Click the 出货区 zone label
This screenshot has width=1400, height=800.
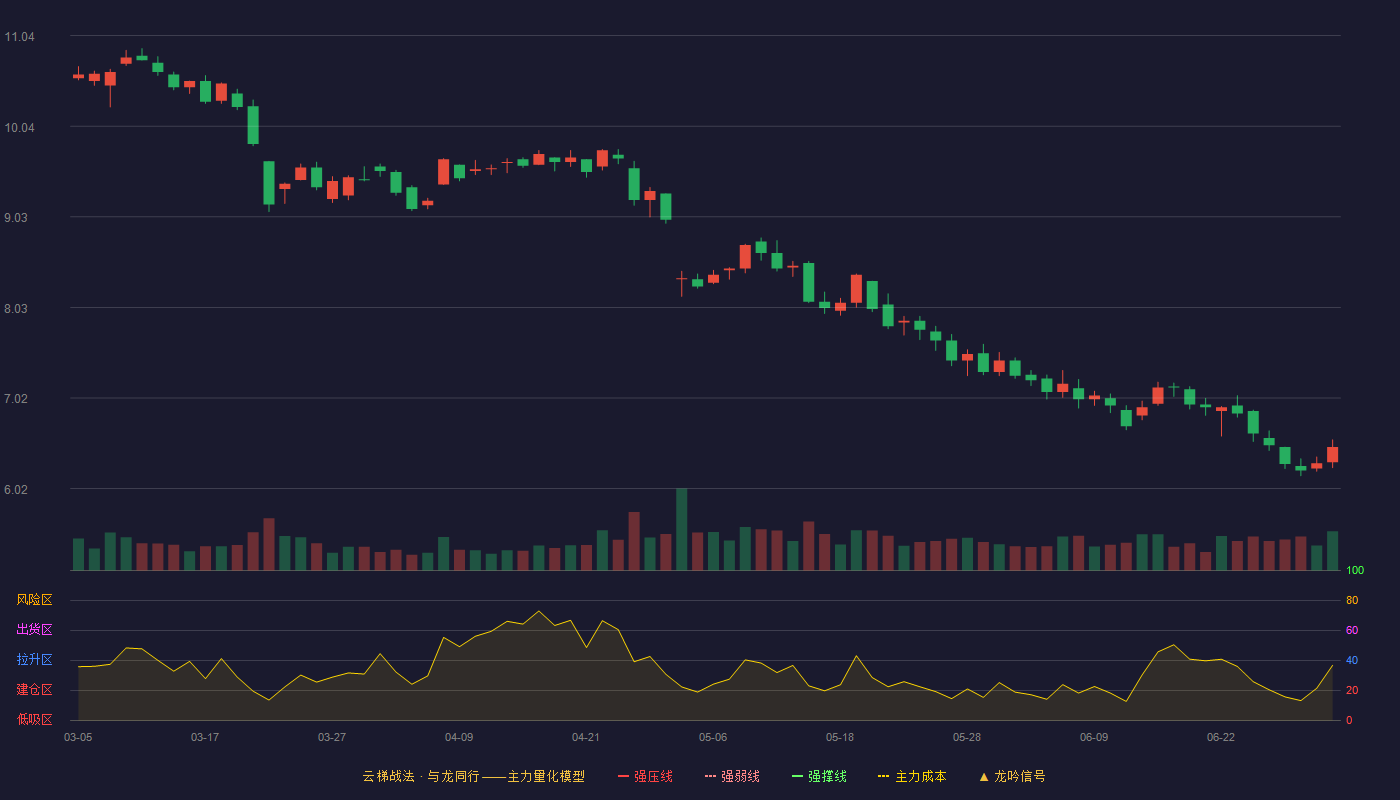[x=34, y=630]
